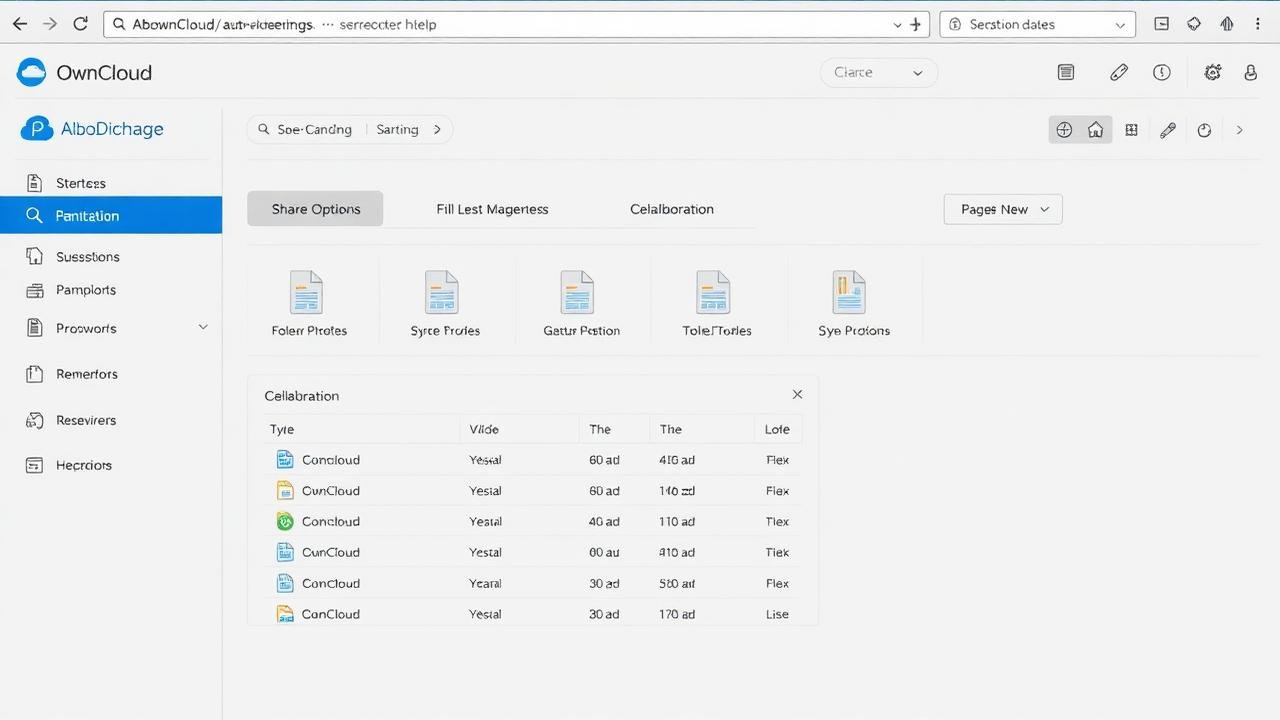Click the plus icon in the address bar
This screenshot has height=720, width=1280.
915,24
